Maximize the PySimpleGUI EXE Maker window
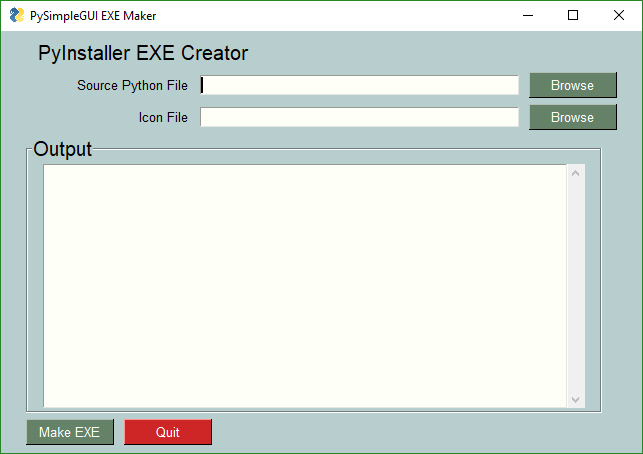This screenshot has width=643, height=454. coord(573,16)
